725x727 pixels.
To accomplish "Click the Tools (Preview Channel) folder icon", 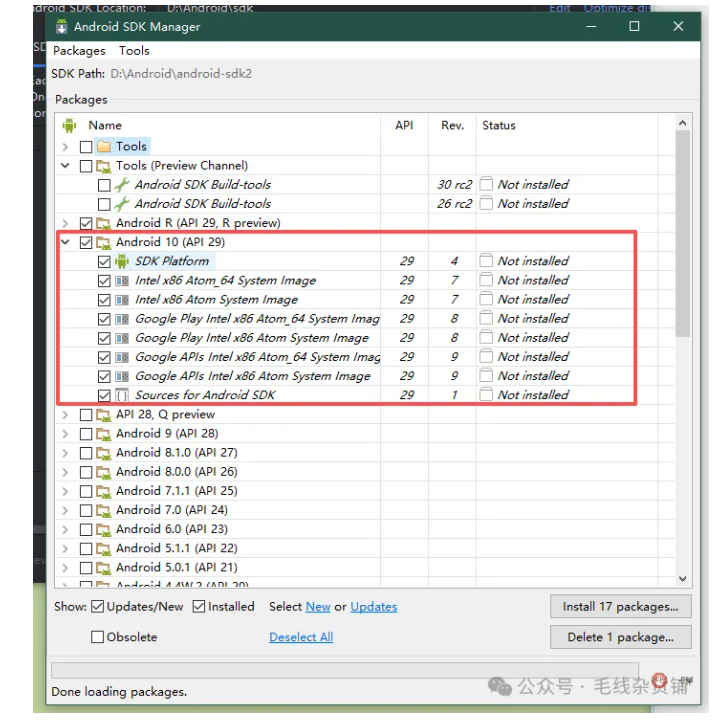I will coord(103,166).
